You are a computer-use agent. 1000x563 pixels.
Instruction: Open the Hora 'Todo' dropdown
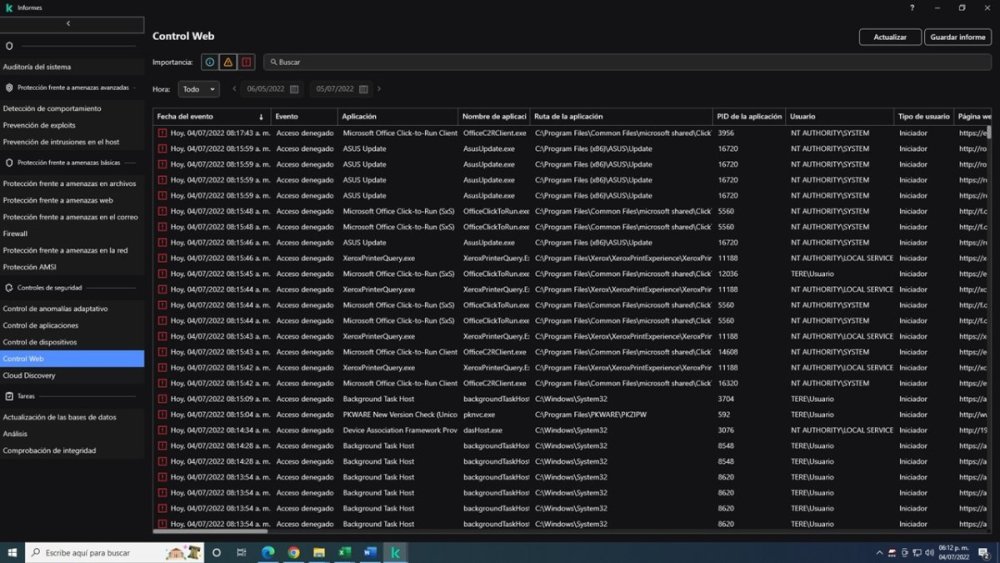198,89
